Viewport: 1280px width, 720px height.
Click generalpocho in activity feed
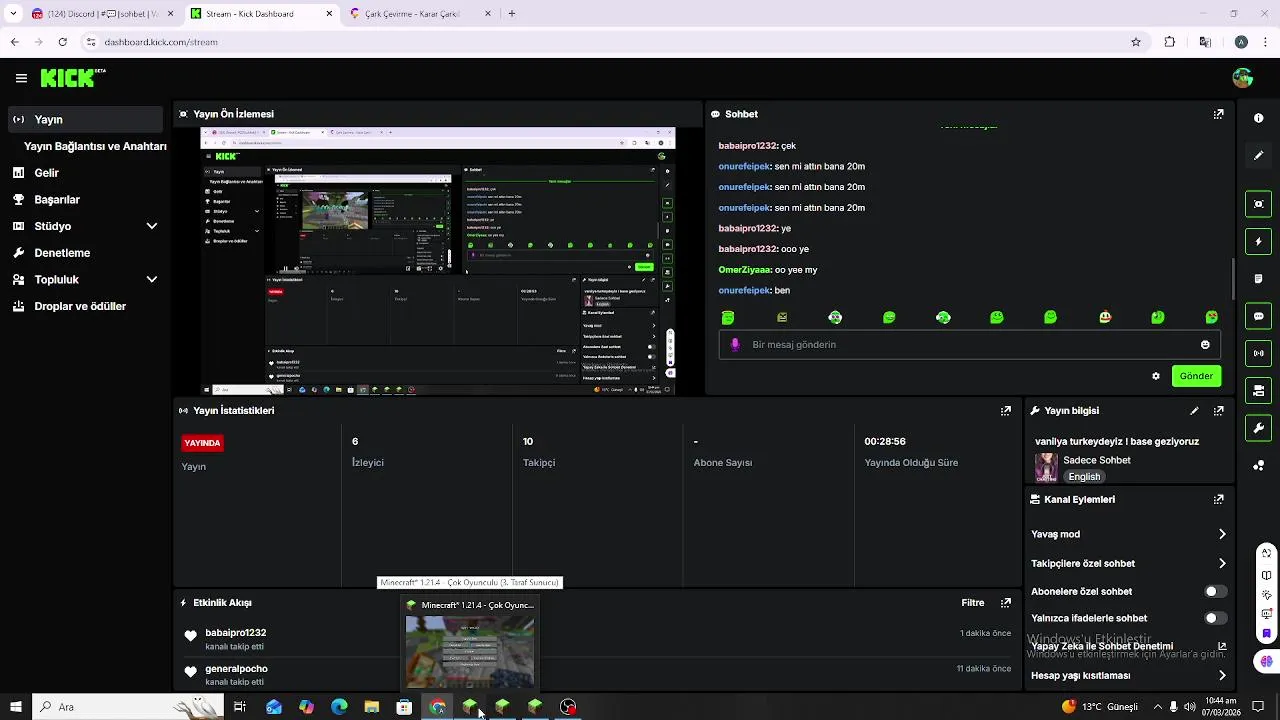tap(237, 669)
